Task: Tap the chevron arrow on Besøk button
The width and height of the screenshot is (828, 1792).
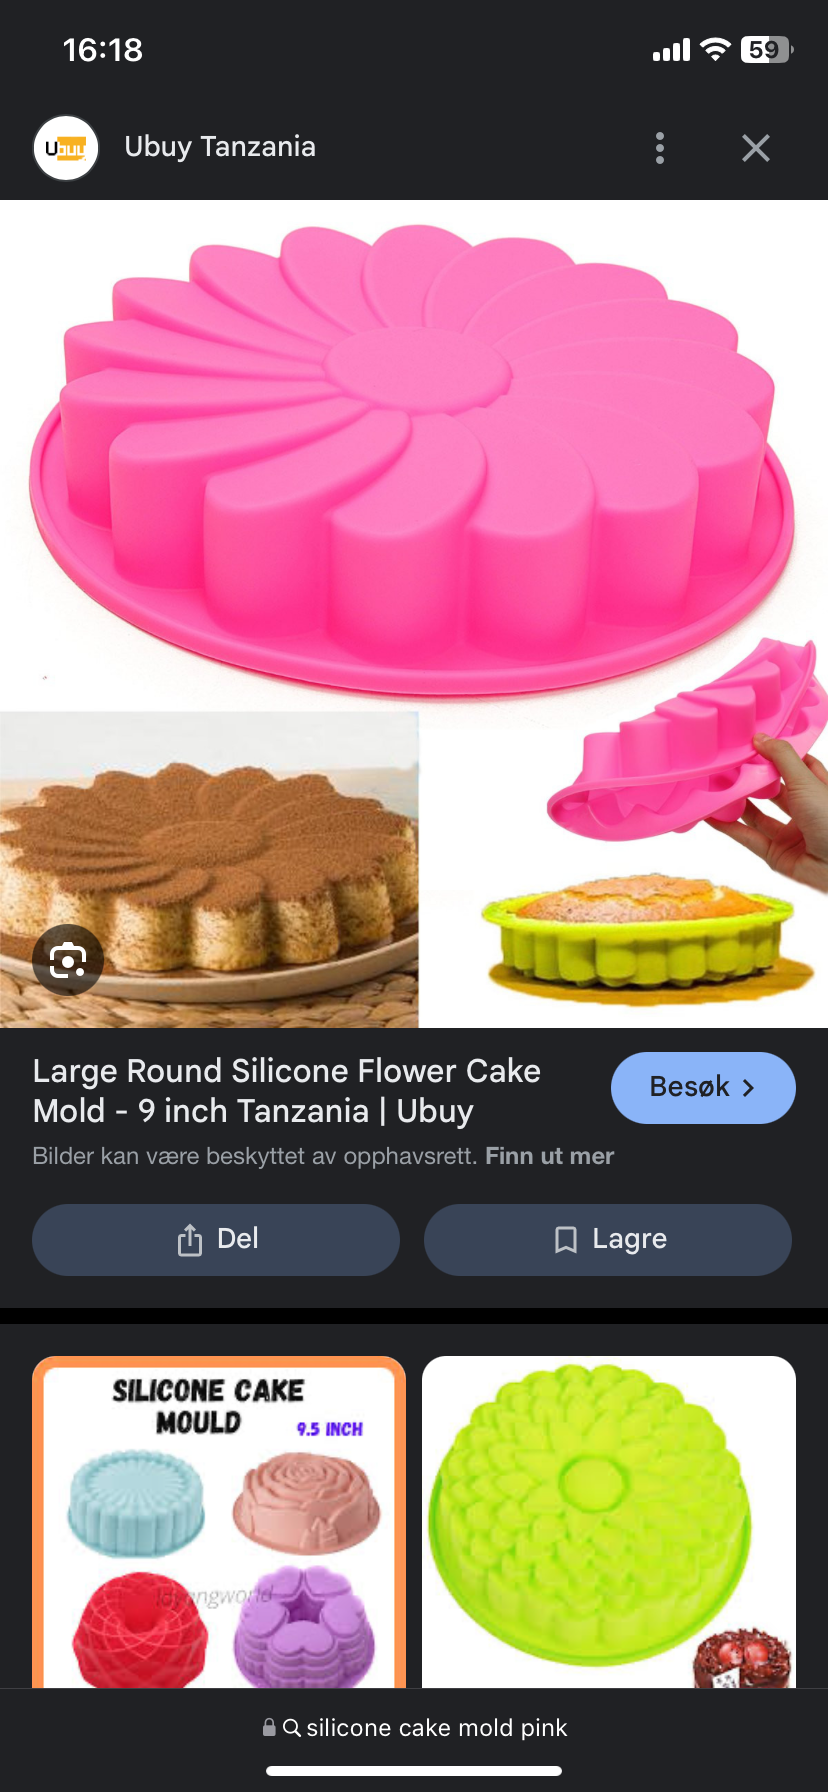Action: (748, 1088)
